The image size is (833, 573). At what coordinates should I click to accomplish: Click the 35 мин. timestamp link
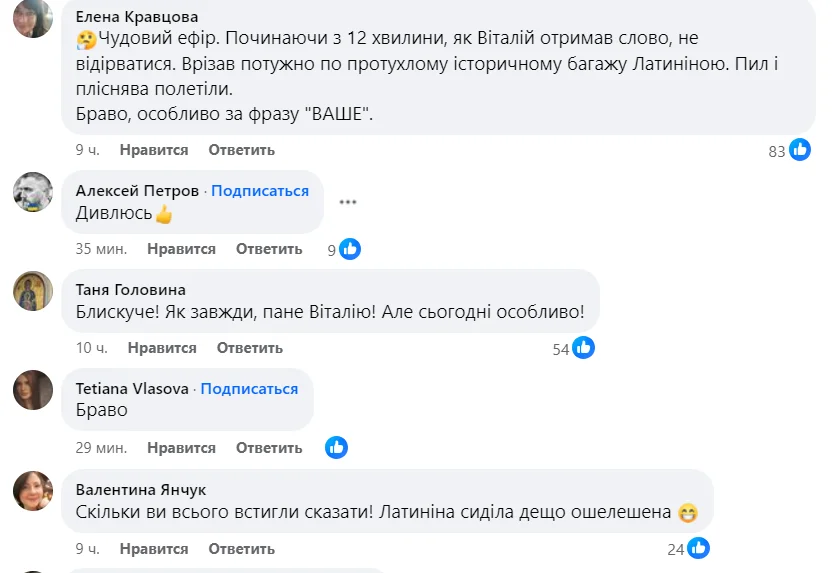[100, 249]
